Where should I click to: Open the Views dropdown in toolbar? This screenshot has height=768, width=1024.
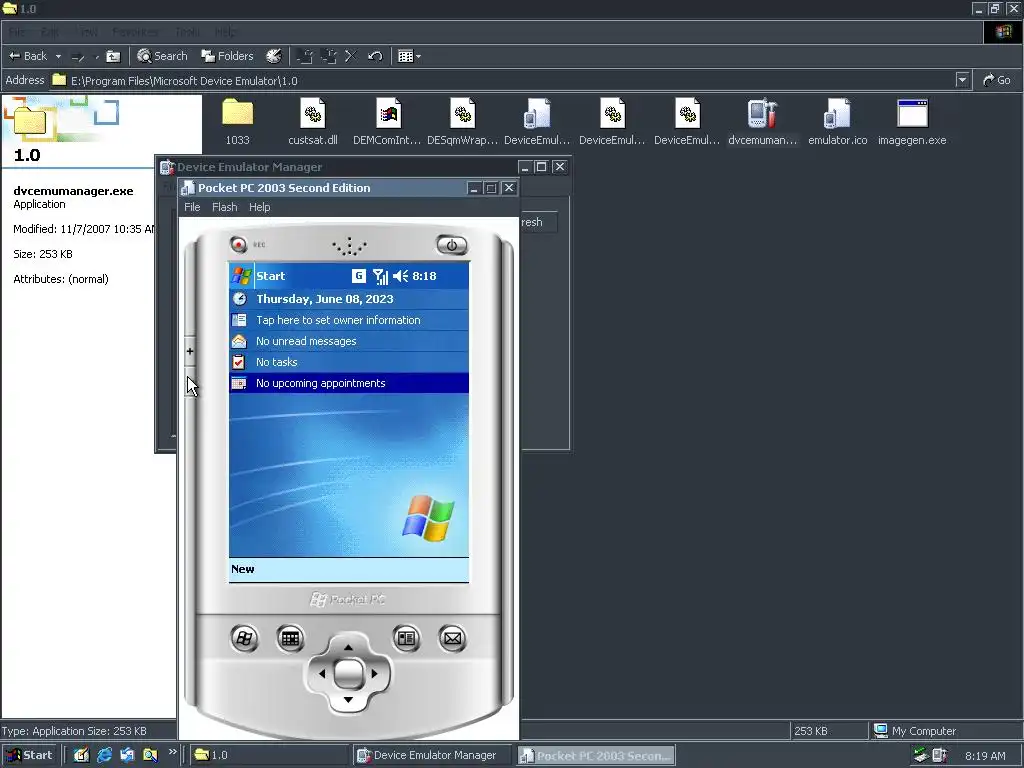(x=409, y=56)
